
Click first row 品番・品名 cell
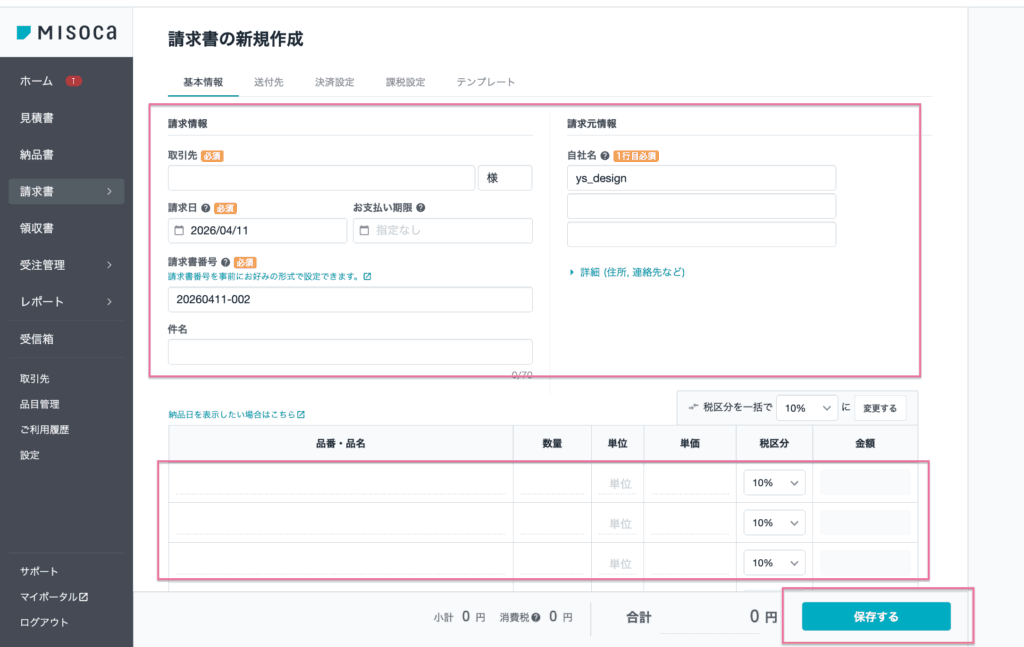[341, 483]
